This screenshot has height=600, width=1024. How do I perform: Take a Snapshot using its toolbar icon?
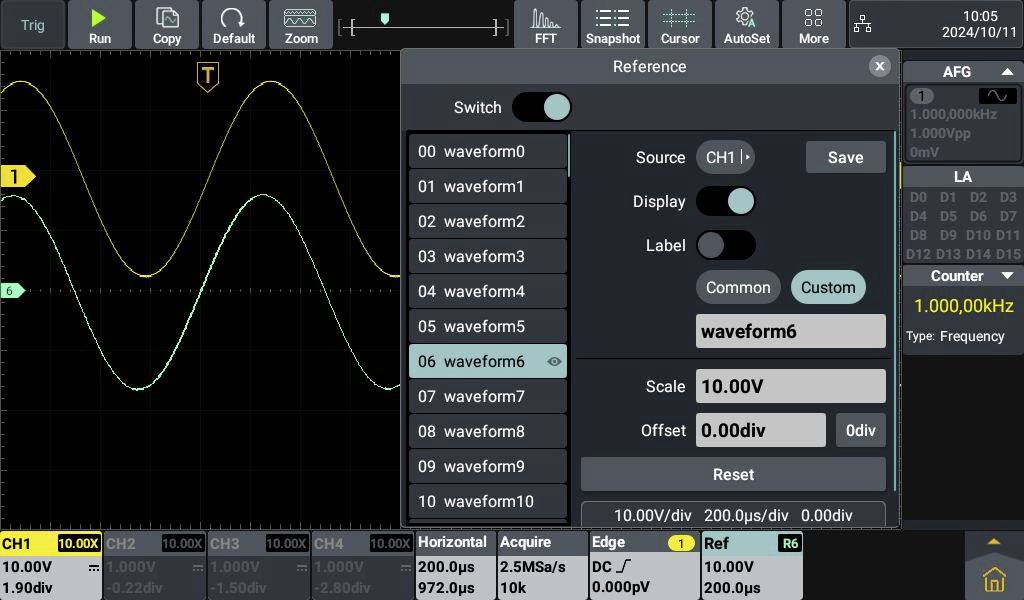pos(613,24)
